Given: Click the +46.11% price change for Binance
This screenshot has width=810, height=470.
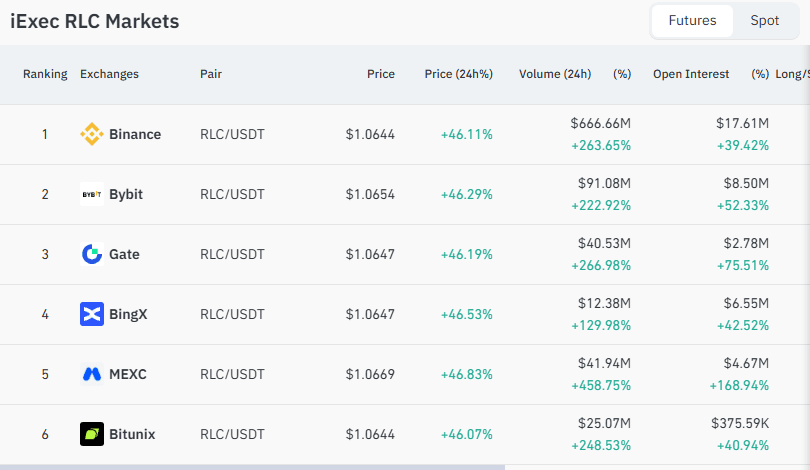Looking at the screenshot, I should pyautogui.click(x=466, y=134).
